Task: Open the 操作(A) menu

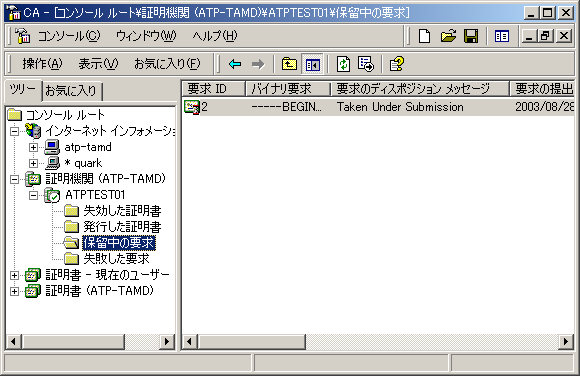Action: click(42, 64)
